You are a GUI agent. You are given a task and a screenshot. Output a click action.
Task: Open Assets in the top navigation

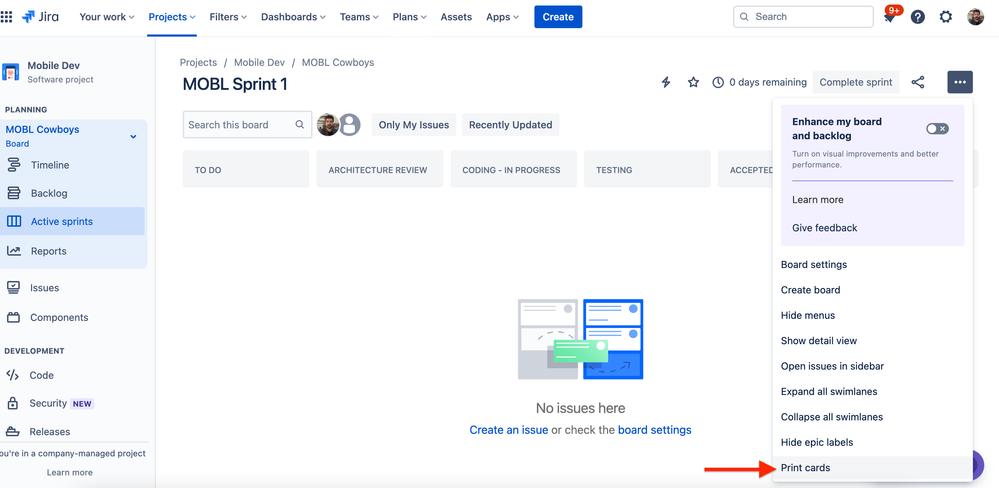pos(456,17)
